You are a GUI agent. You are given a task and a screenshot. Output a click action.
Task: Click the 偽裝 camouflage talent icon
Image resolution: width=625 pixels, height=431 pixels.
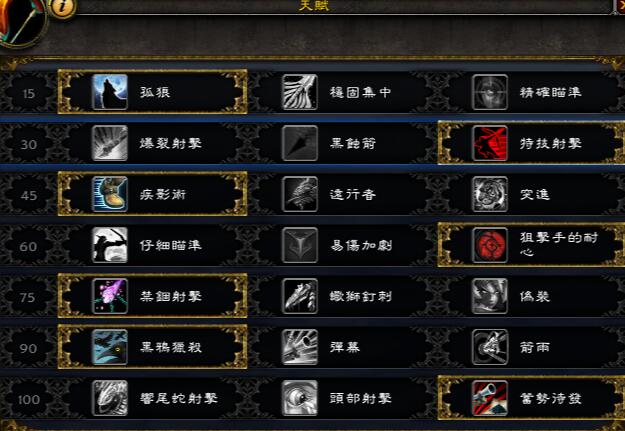pos(490,296)
